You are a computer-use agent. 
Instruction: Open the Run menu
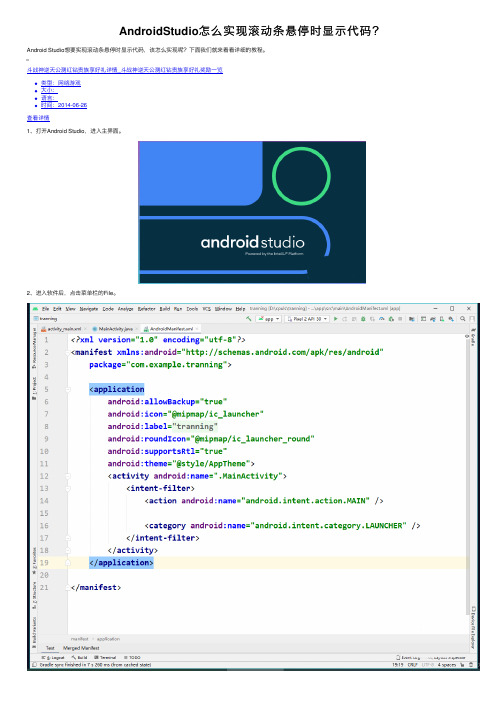coord(178,309)
